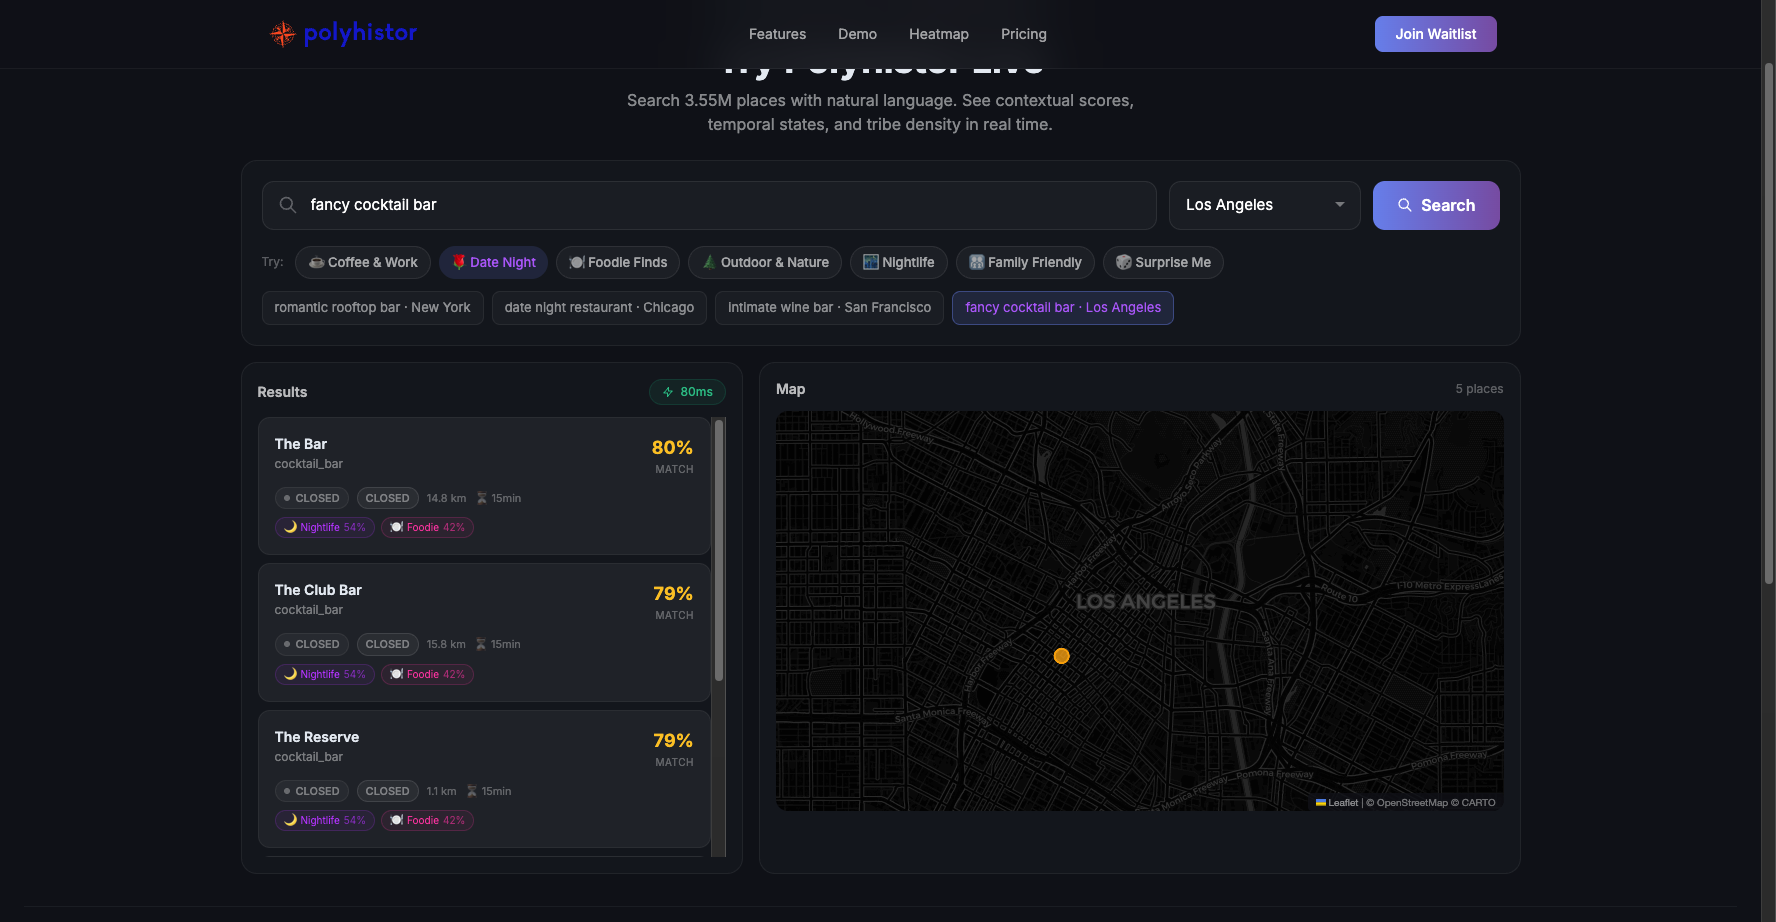1776x922 pixels.
Task: Click the '1.1 km' distance on The Reserve
Action: coord(441,791)
